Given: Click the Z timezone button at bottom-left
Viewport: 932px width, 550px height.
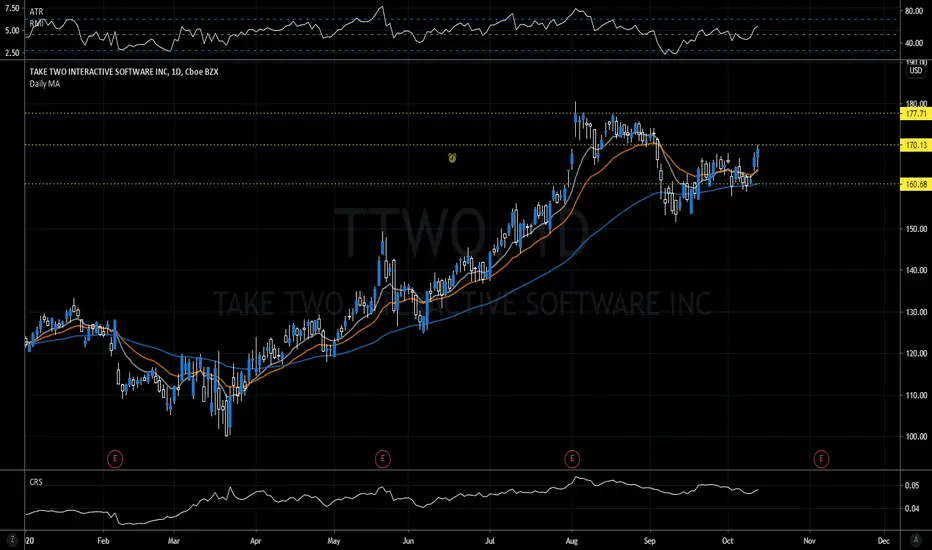Looking at the screenshot, I should coord(12,540).
